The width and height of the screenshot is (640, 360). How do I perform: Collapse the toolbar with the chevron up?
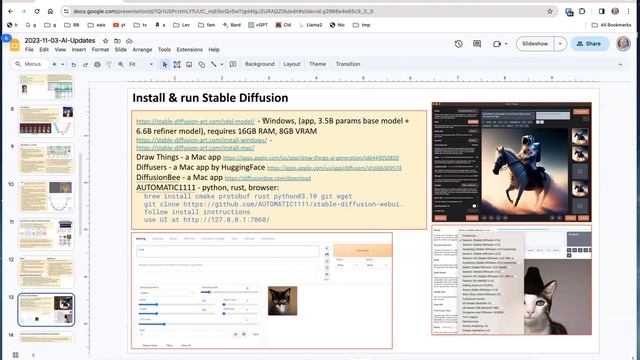click(x=620, y=64)
